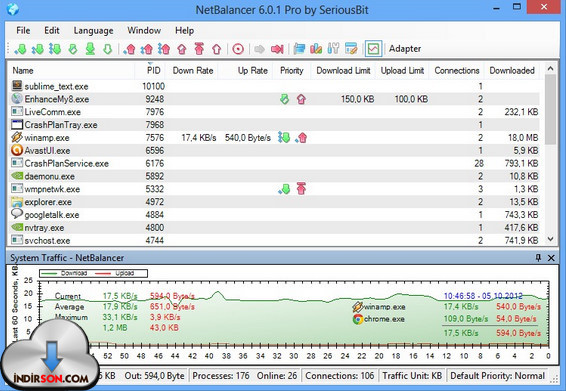This screenshot has width=566, height=391.
Task: Open the Help menu
Action: pyautogui.click(x=184, y=30)
